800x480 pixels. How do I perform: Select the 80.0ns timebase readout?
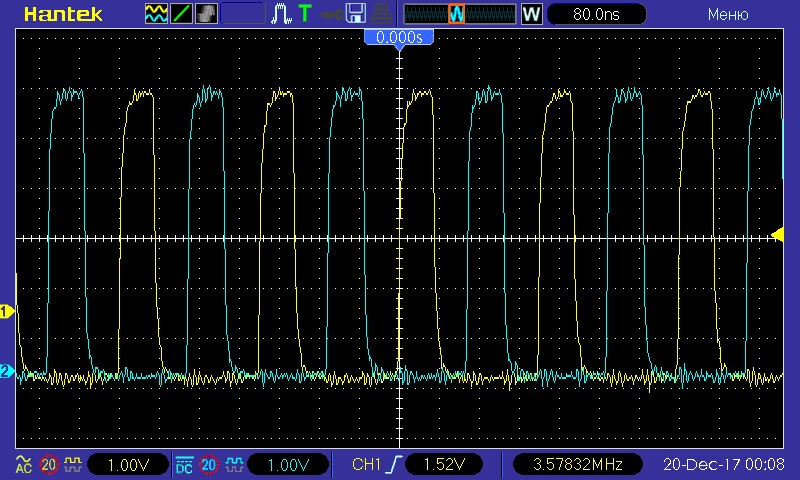596,14
